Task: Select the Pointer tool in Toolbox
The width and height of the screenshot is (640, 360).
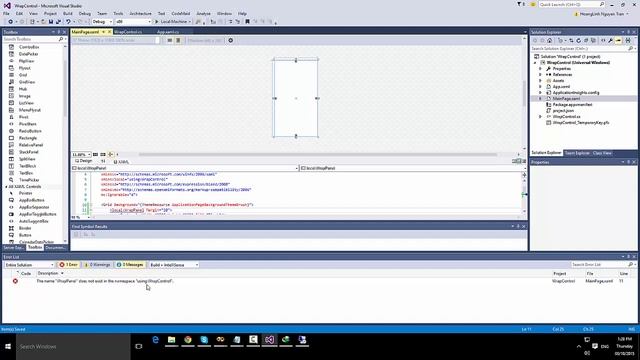Action: coord(25,193)
